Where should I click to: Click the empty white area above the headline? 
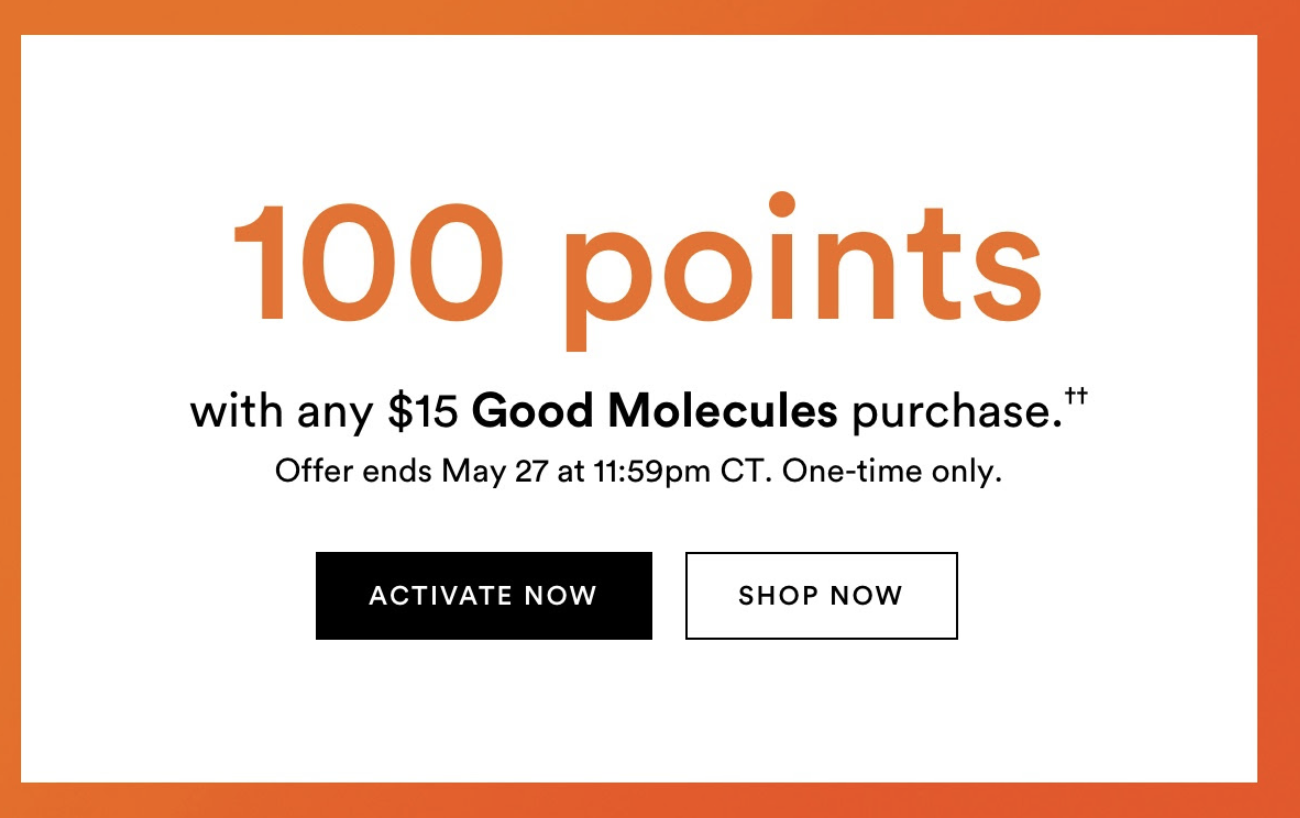click(639, 110)
